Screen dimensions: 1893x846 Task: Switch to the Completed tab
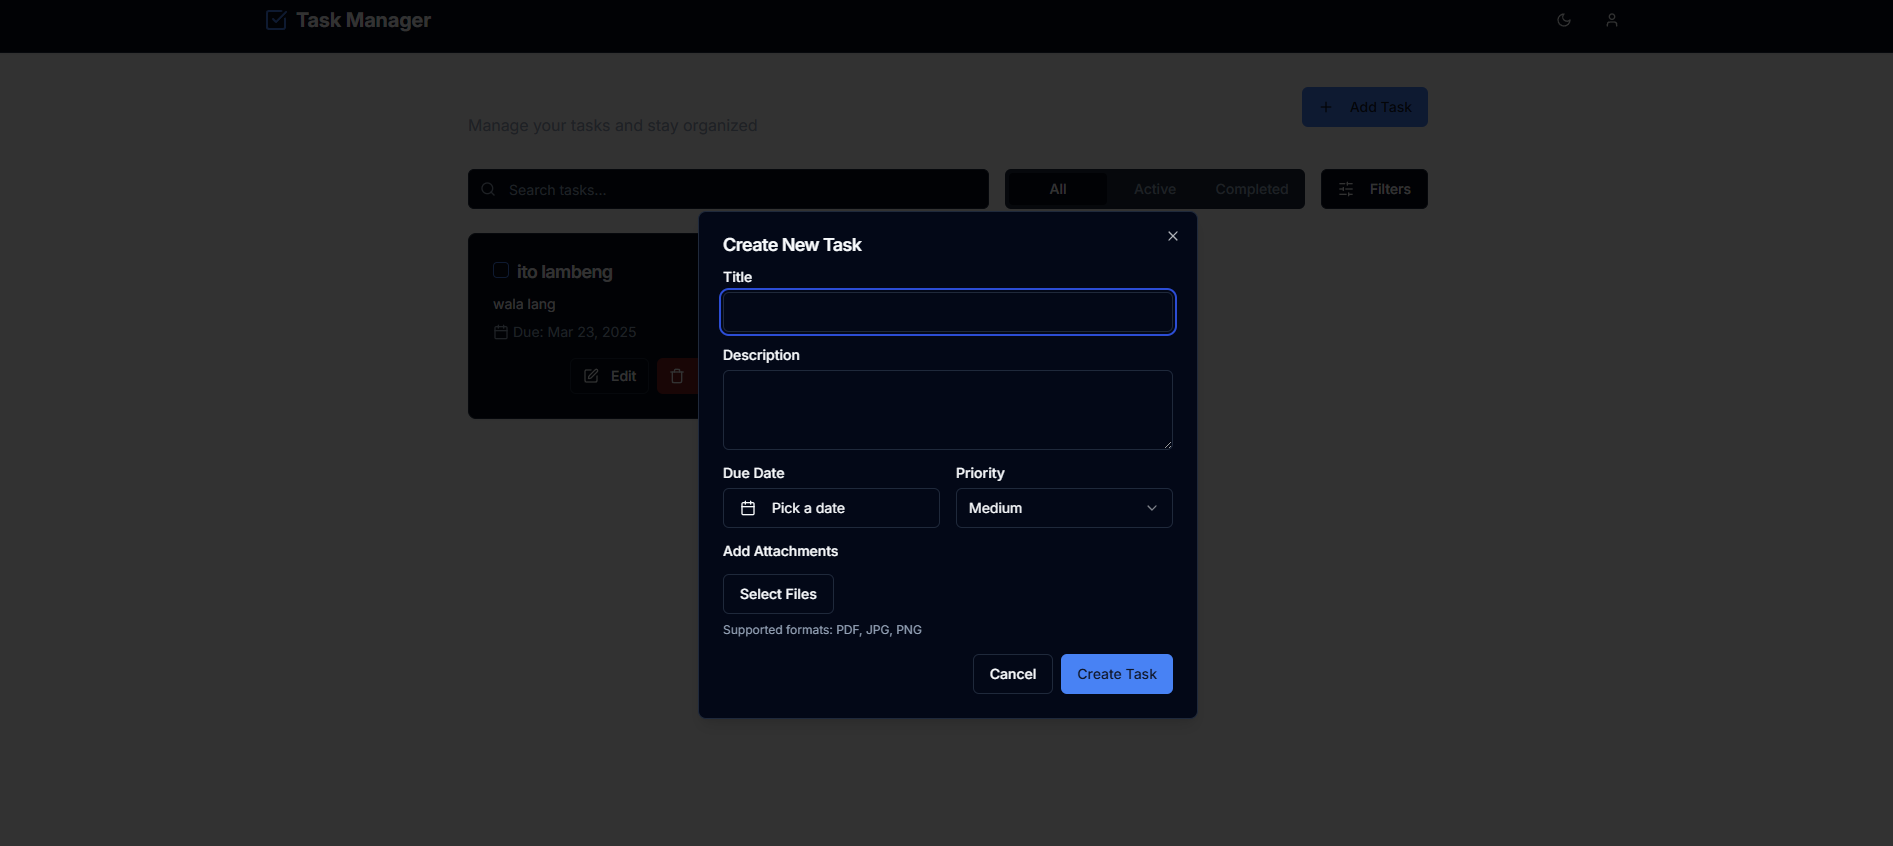(x=1251, y=189)
